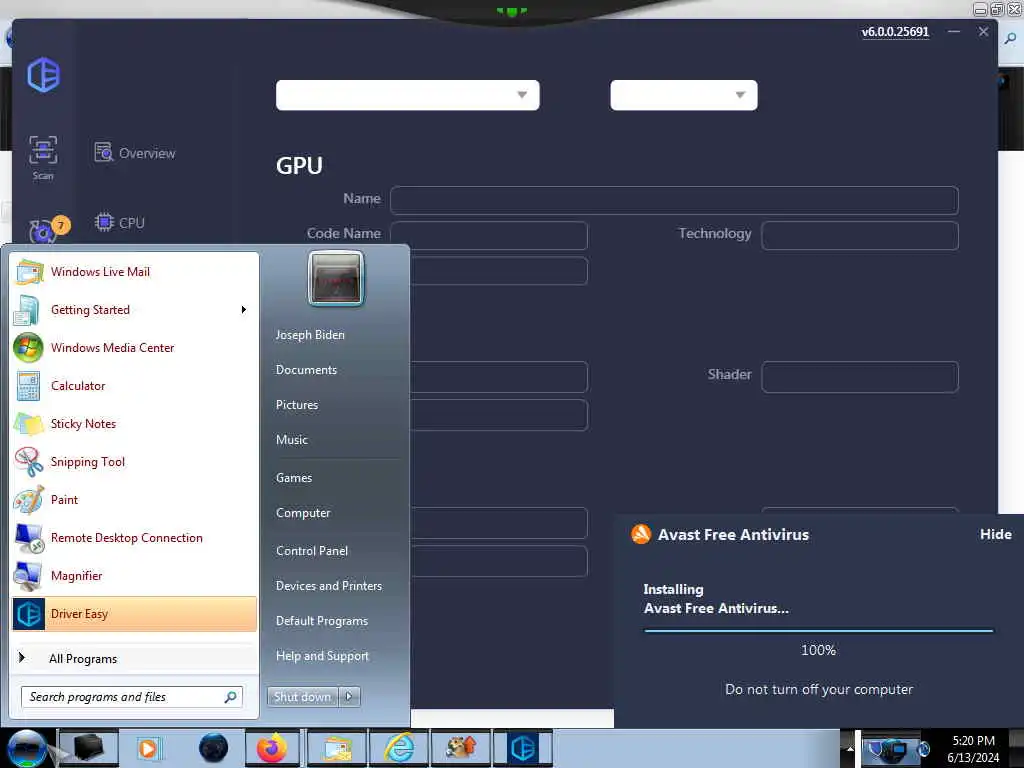Open Games folder
Image resolution: width=1024 pixels, height=768 pixels.
[294, 478]
